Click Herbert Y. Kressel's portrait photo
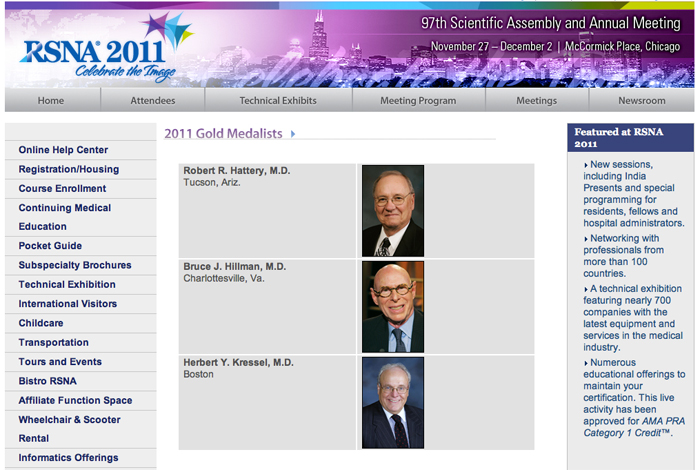Viewport: 700px width, 470px height. [393, 402]
